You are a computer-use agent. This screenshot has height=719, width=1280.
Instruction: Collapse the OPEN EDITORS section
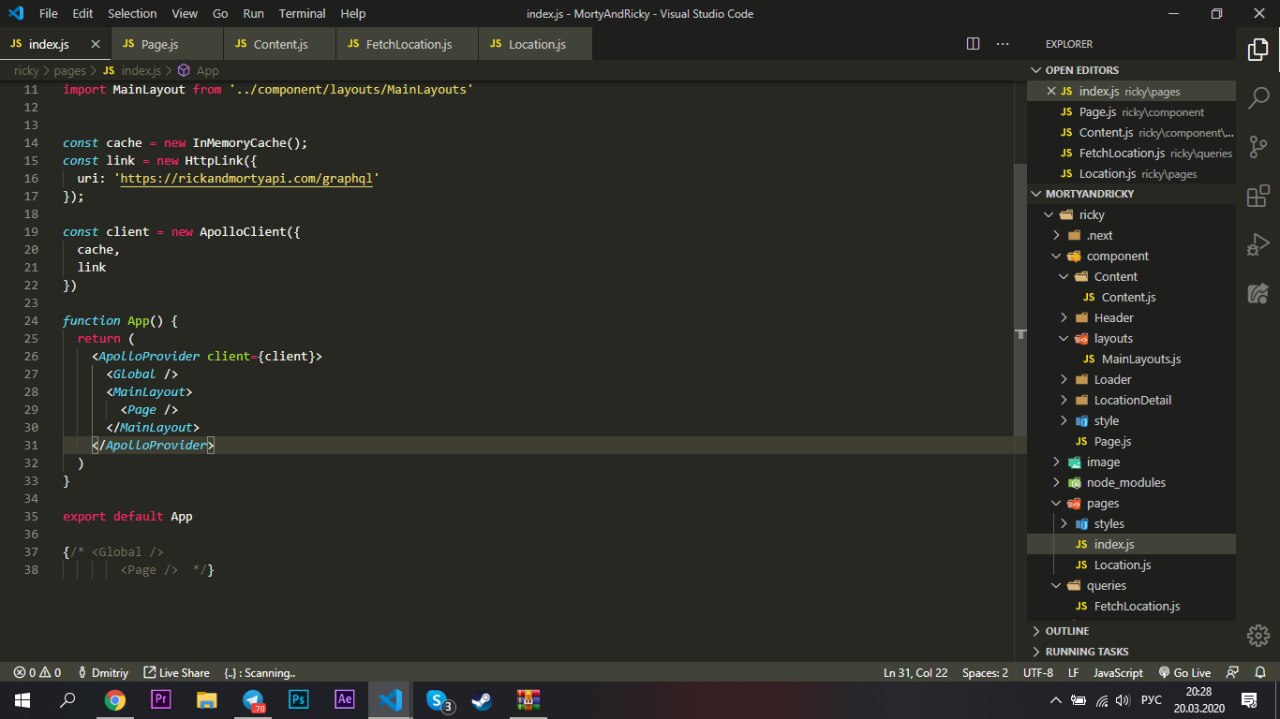point(1131,70)
